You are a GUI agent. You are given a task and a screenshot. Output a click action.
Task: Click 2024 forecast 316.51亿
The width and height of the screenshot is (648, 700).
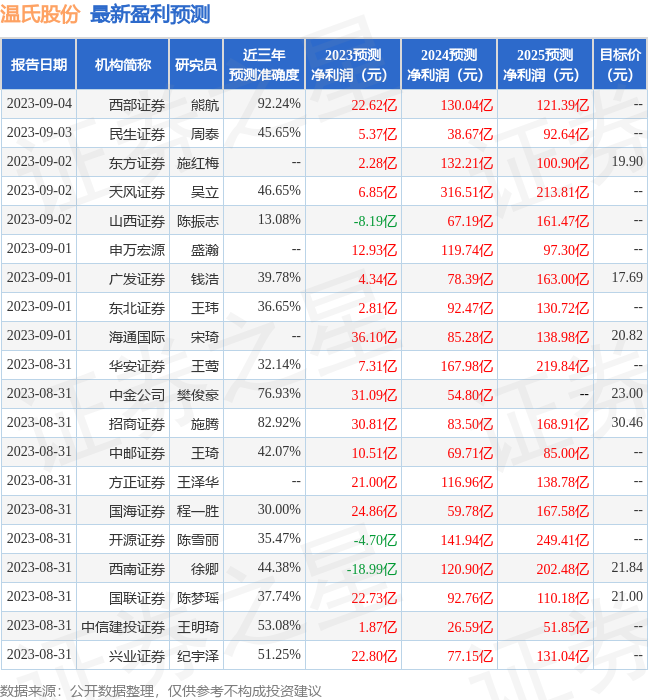[467, 192]
